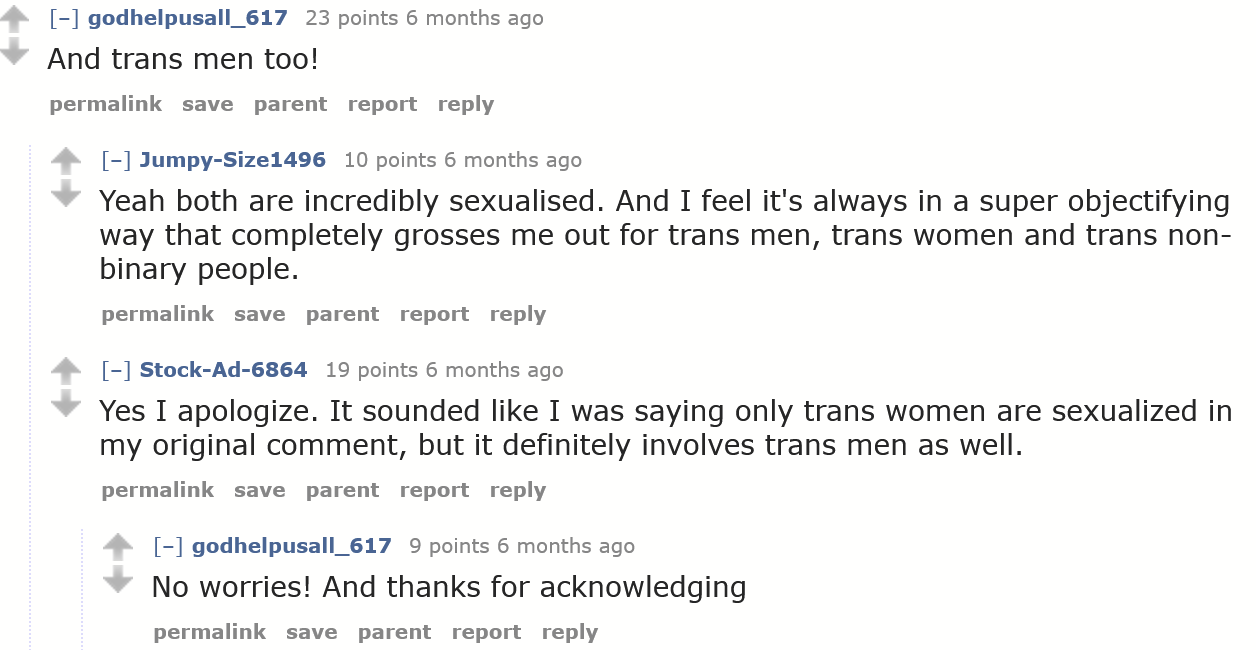The width and height of the screenshot is (1256, 650).
Task: Go to parent of Stock-Ad-6864's comment
Action: point(342,490)
